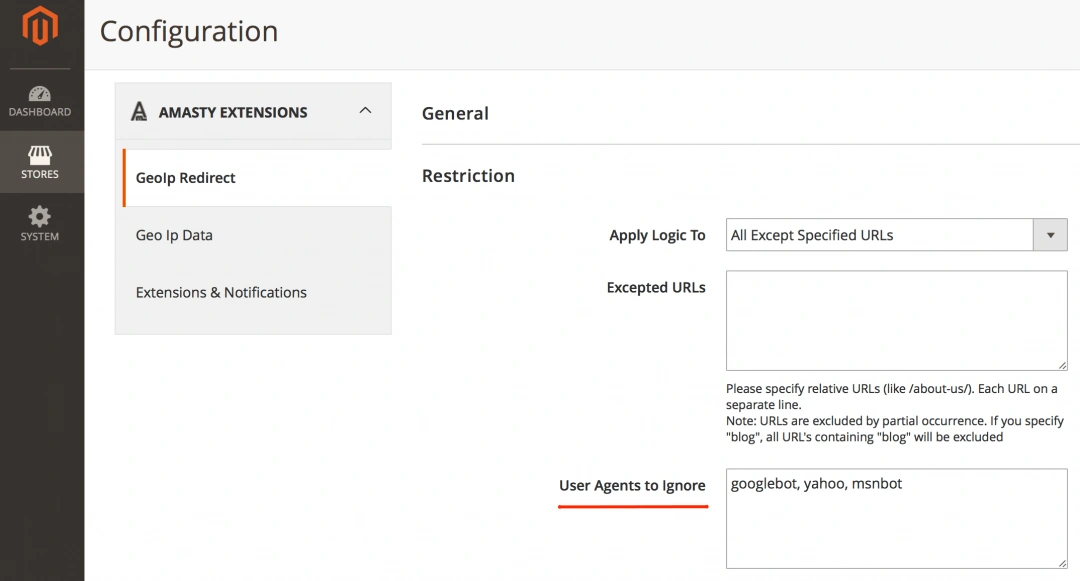This screenshot has width=1080, height=581.
Task: Switch to the Geo Ip Data tab
Action: click(x=174, y=235)
